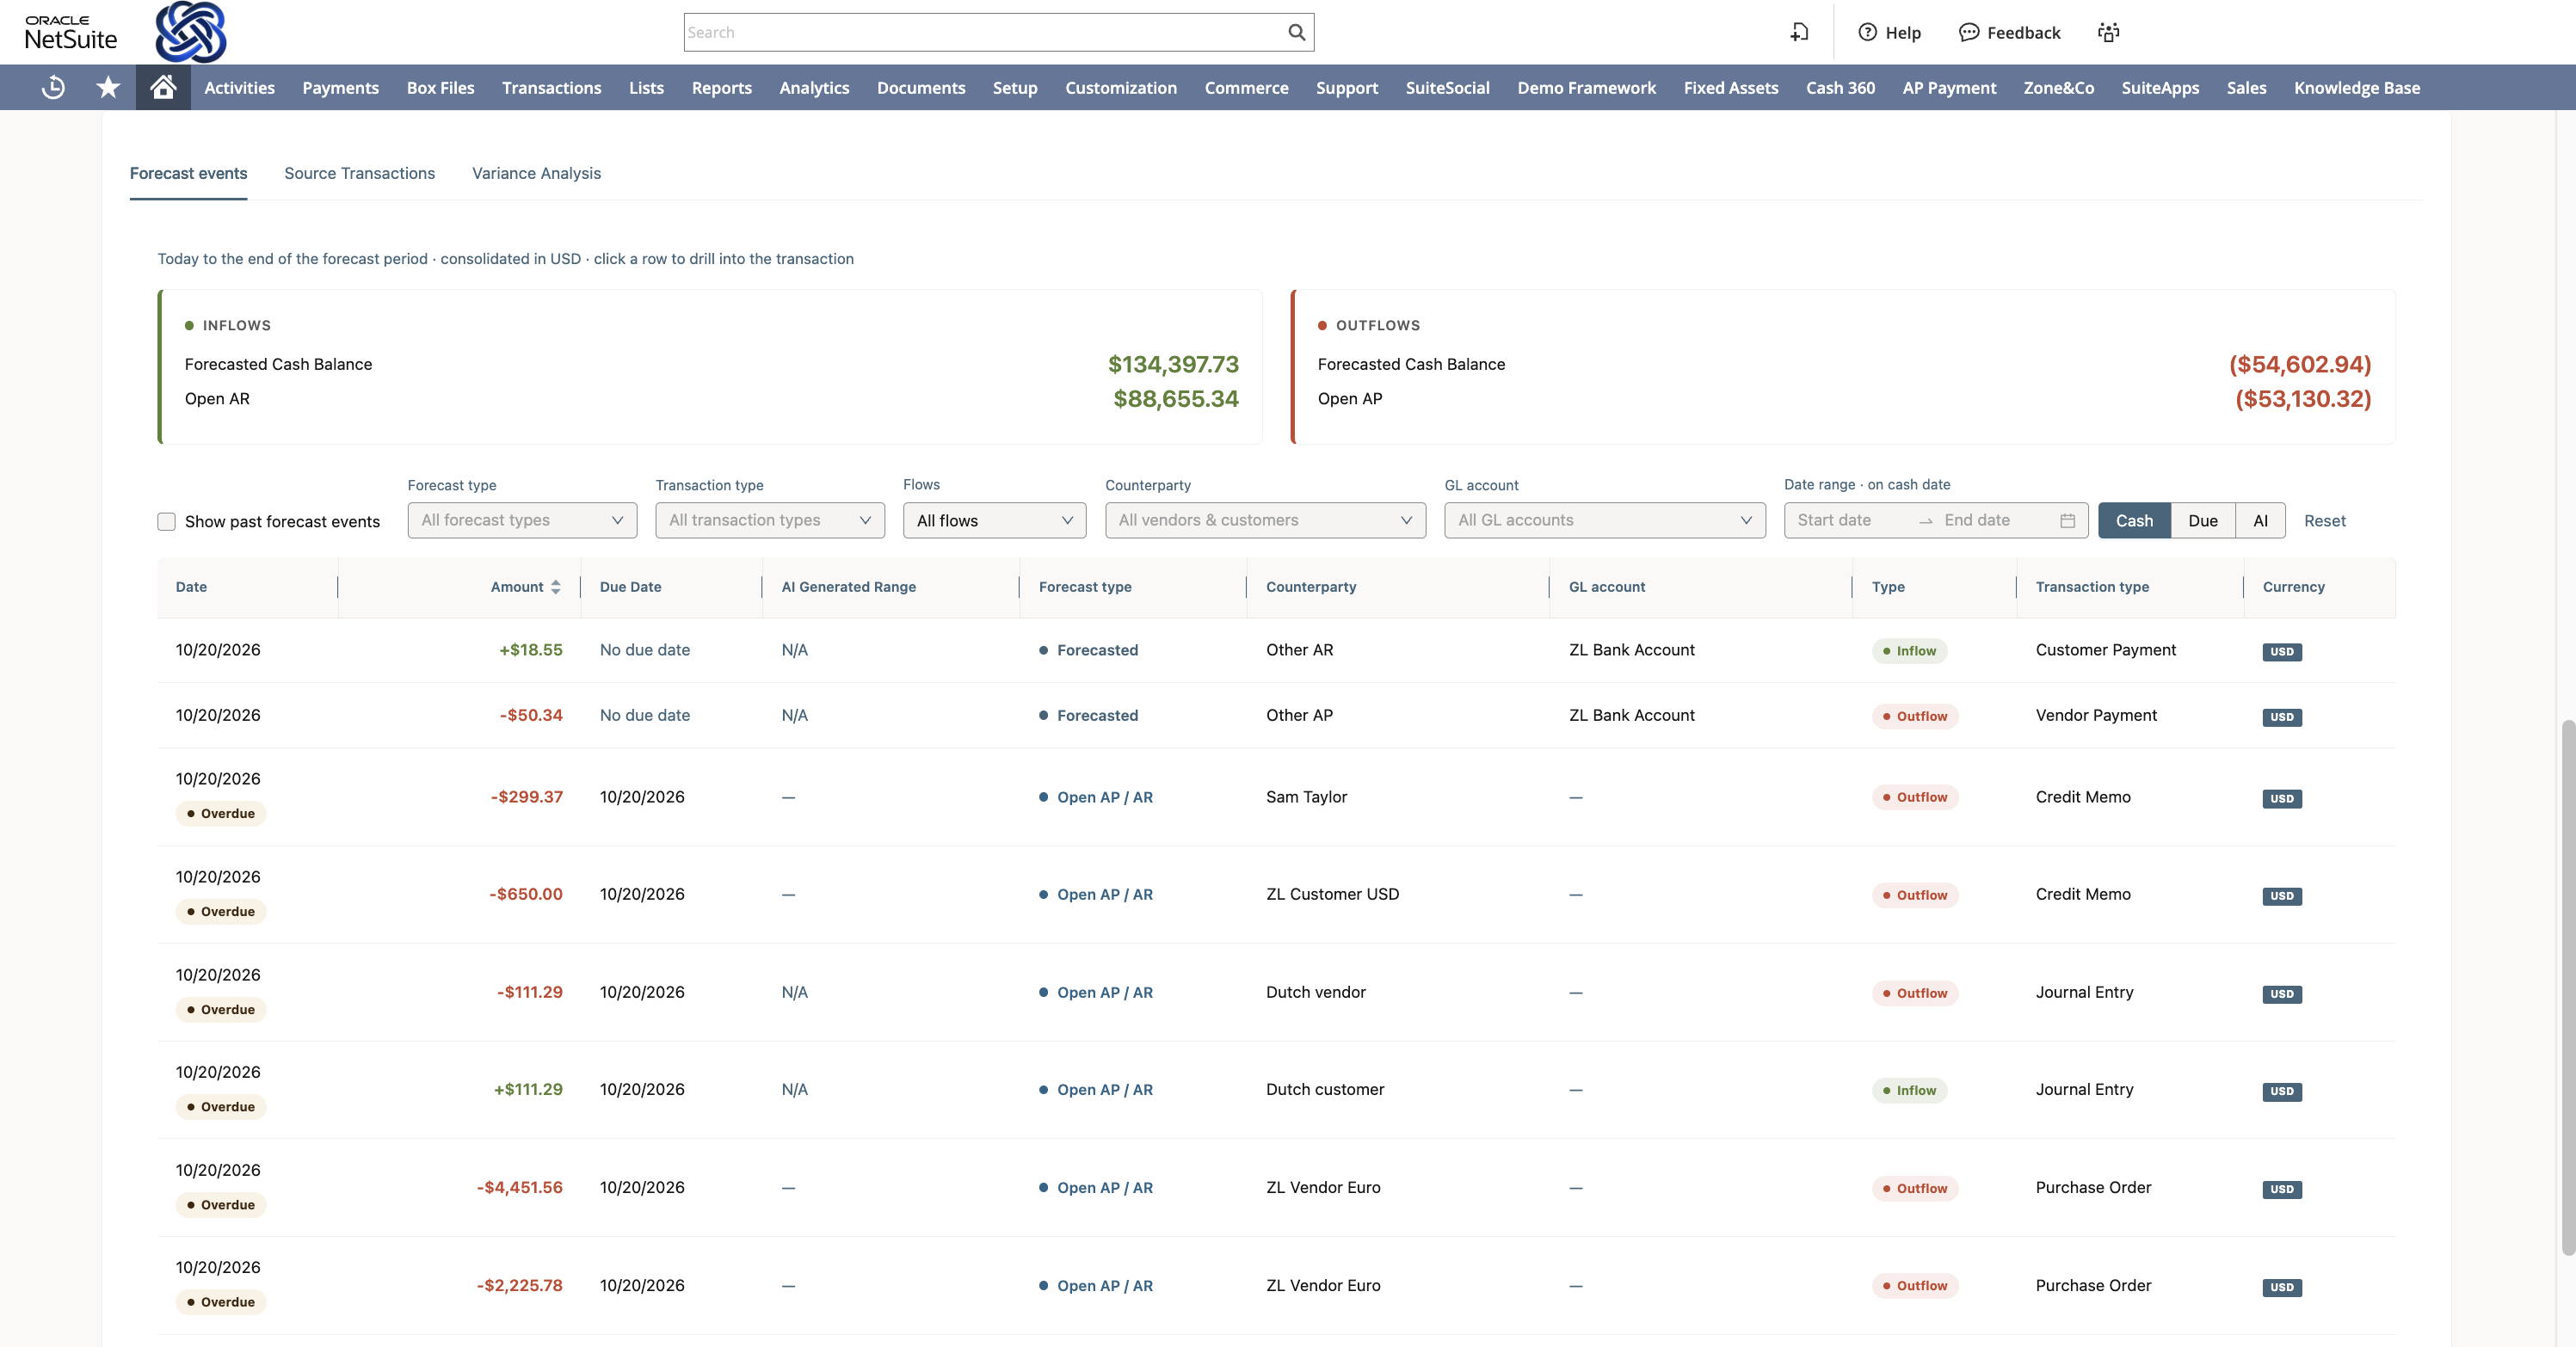Open the Create New icon in the header

(1800, 32)
